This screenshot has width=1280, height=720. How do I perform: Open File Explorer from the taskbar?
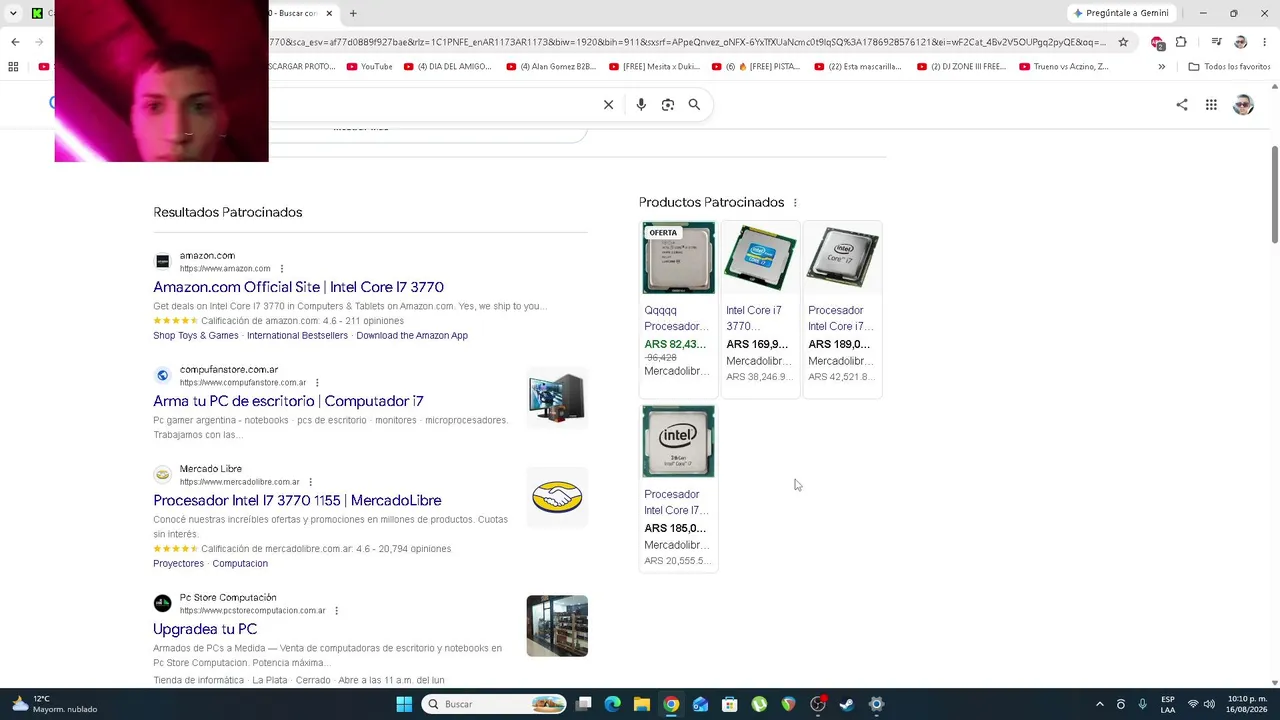[642, 704]
